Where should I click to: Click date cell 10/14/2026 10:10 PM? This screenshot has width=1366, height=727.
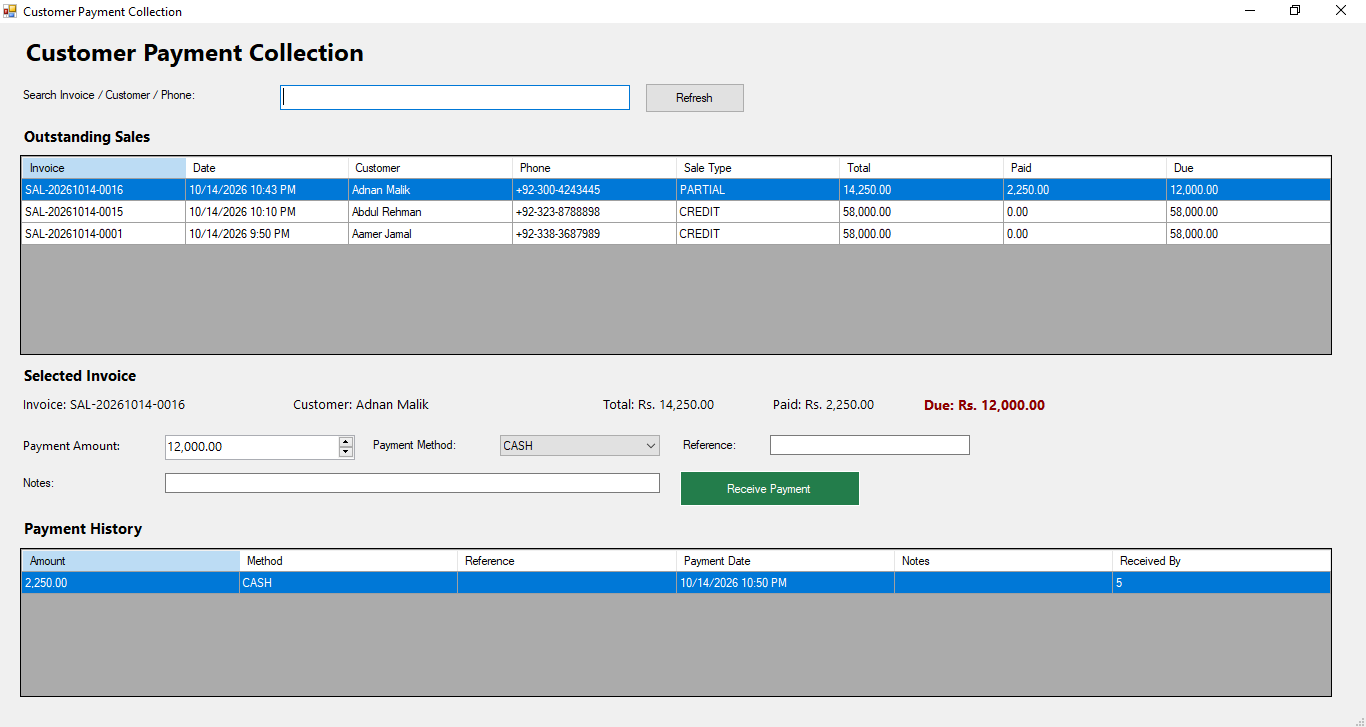(x=267, y=212)
